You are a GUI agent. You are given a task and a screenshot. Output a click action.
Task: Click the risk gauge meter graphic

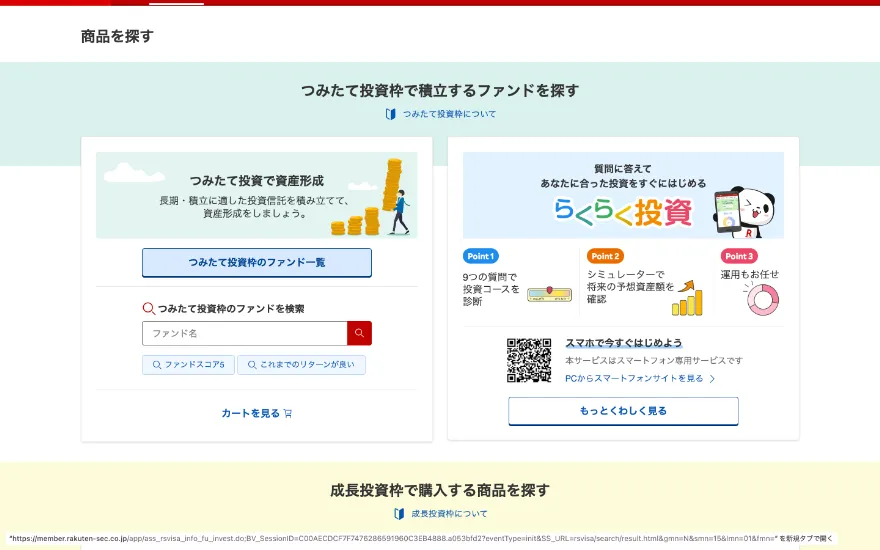coord(549,294)
